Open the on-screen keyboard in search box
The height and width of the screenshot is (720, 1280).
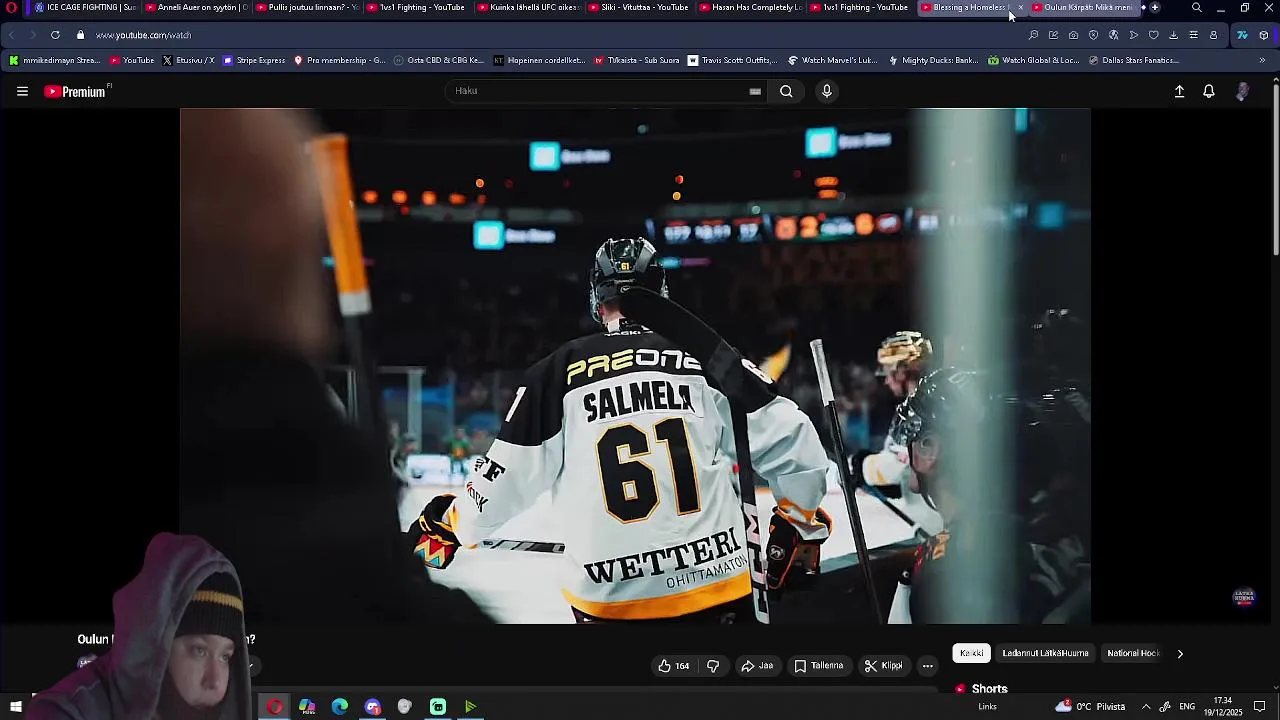pos(755,91)
